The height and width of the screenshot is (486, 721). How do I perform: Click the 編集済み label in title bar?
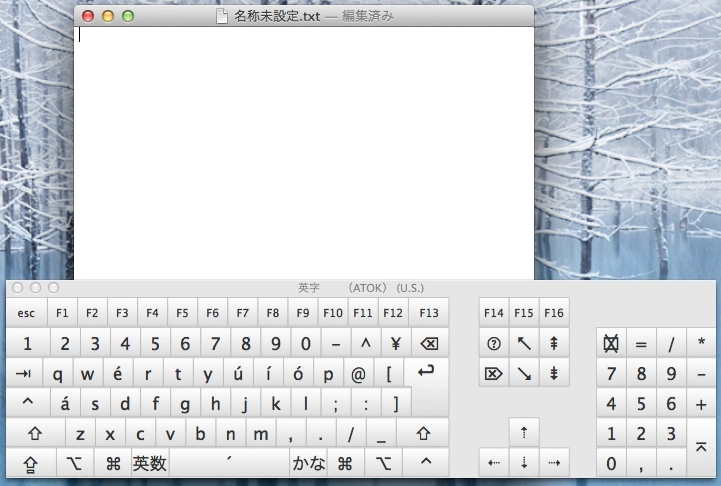(368, 16)
